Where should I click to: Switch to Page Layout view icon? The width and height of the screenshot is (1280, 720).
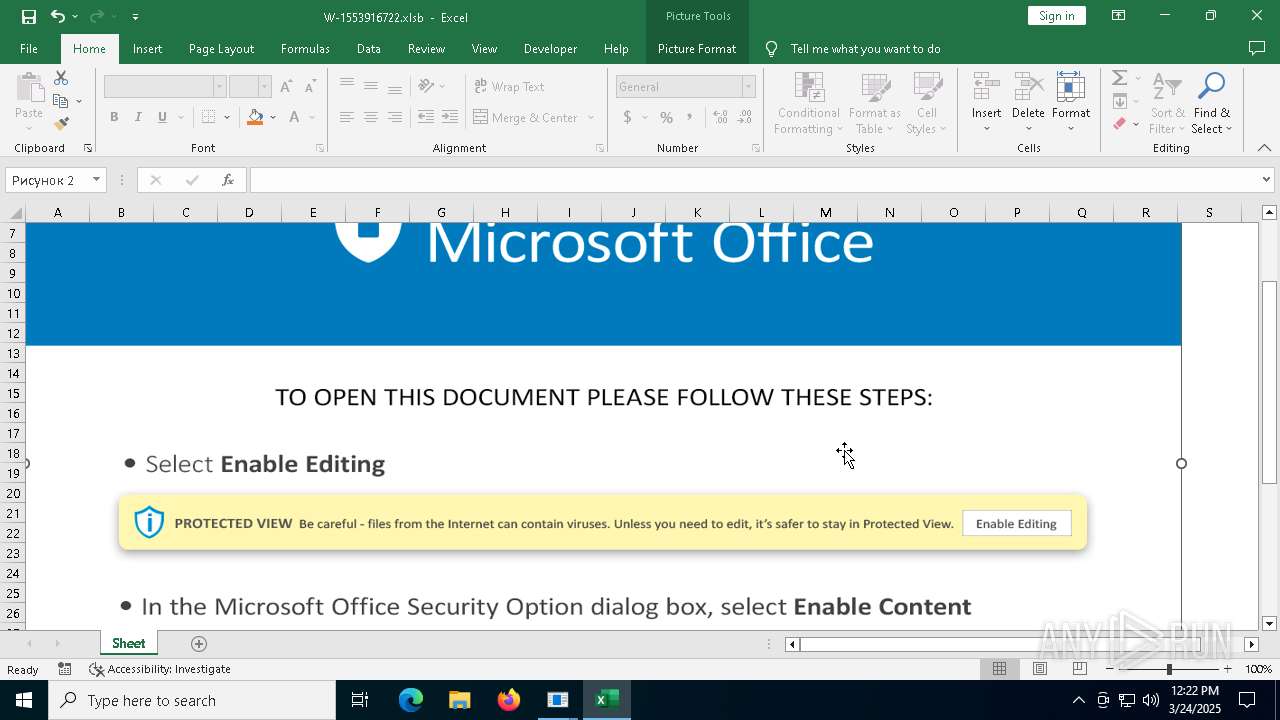tap(1039, 669)
